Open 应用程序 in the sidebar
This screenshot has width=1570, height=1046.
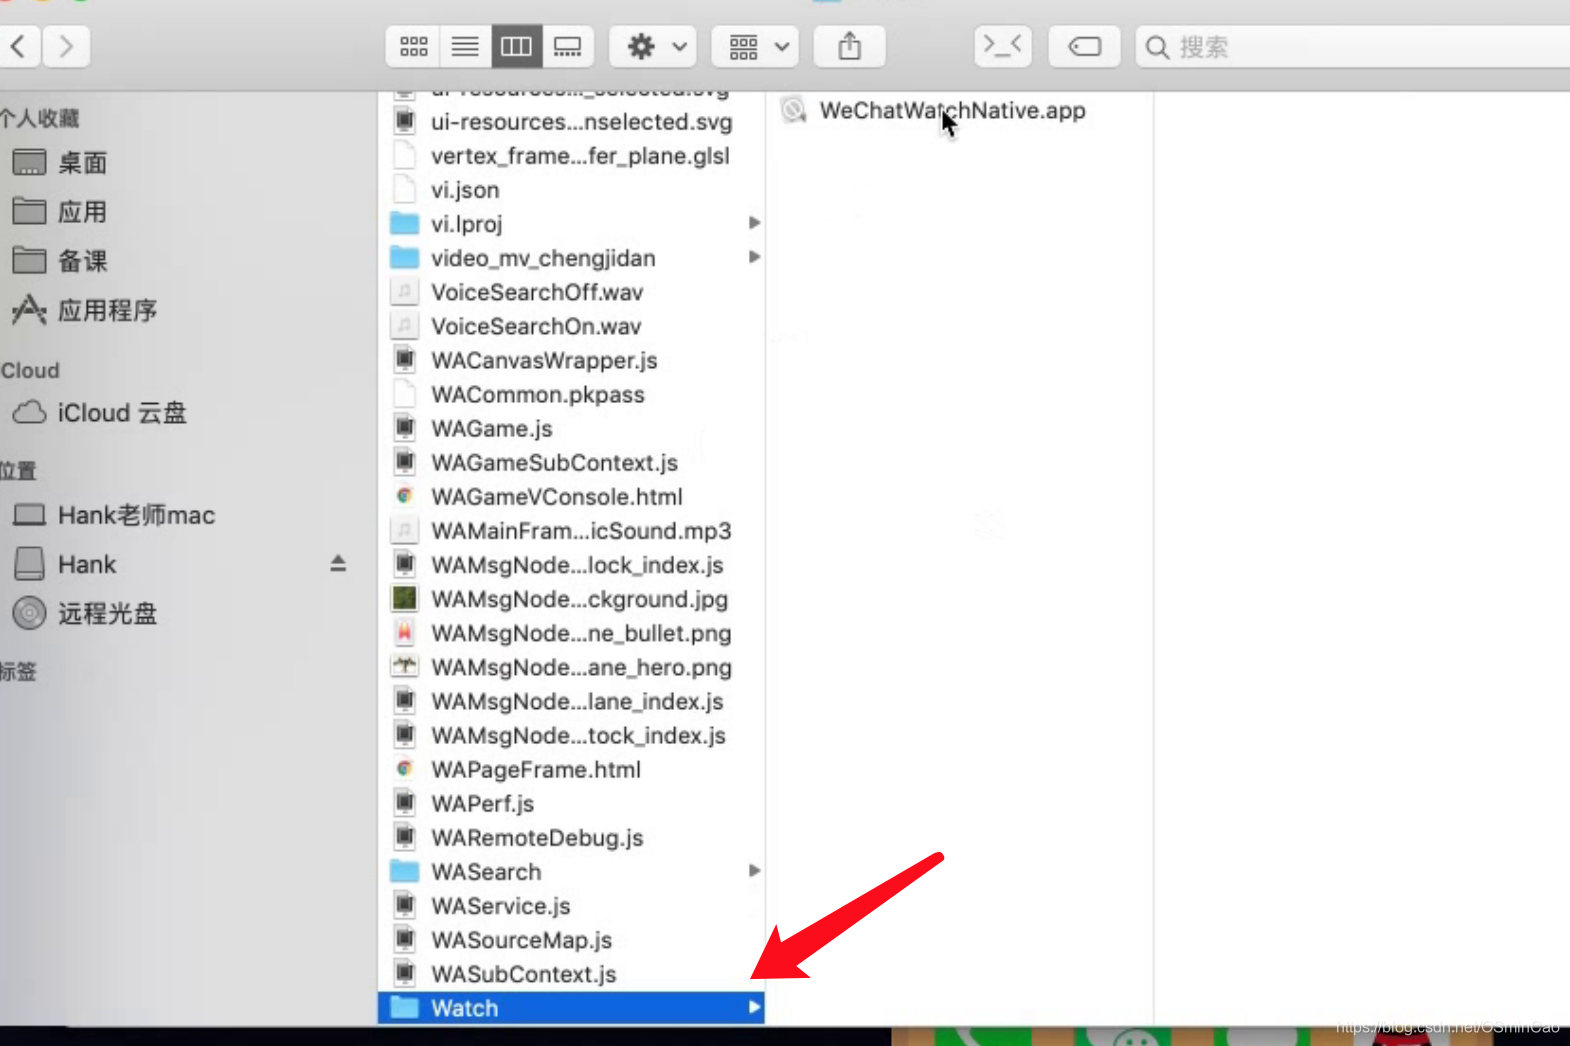click(x=84, y=310)
